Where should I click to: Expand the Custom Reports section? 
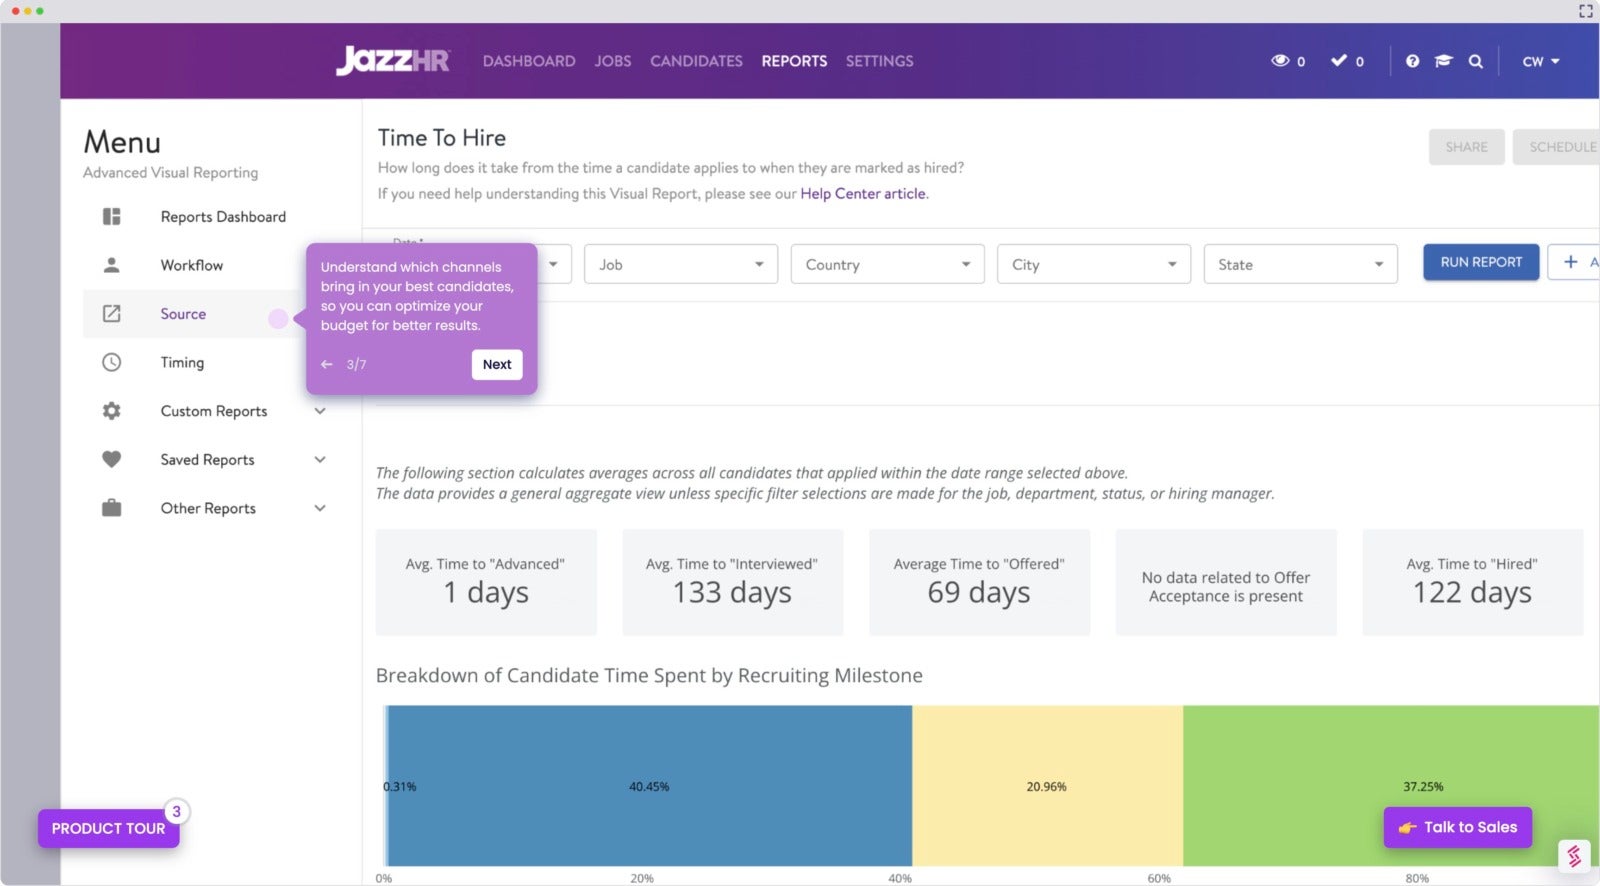[x=320, y=411]
